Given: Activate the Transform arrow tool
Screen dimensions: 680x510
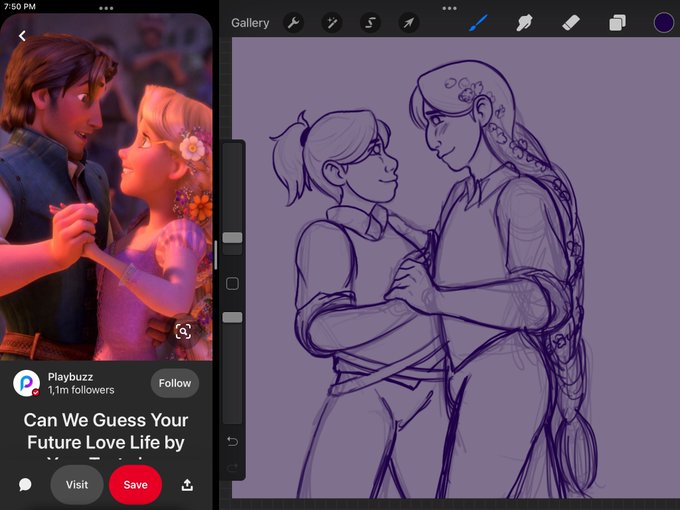Looking at the screenshot, I should pyautogui.click(x=409, y=23).
